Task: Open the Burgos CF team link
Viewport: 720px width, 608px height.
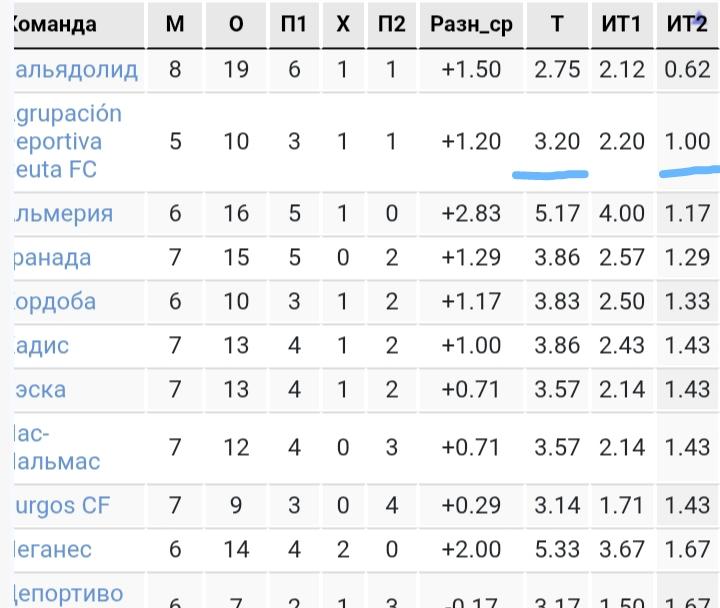Action: (62, 506)
